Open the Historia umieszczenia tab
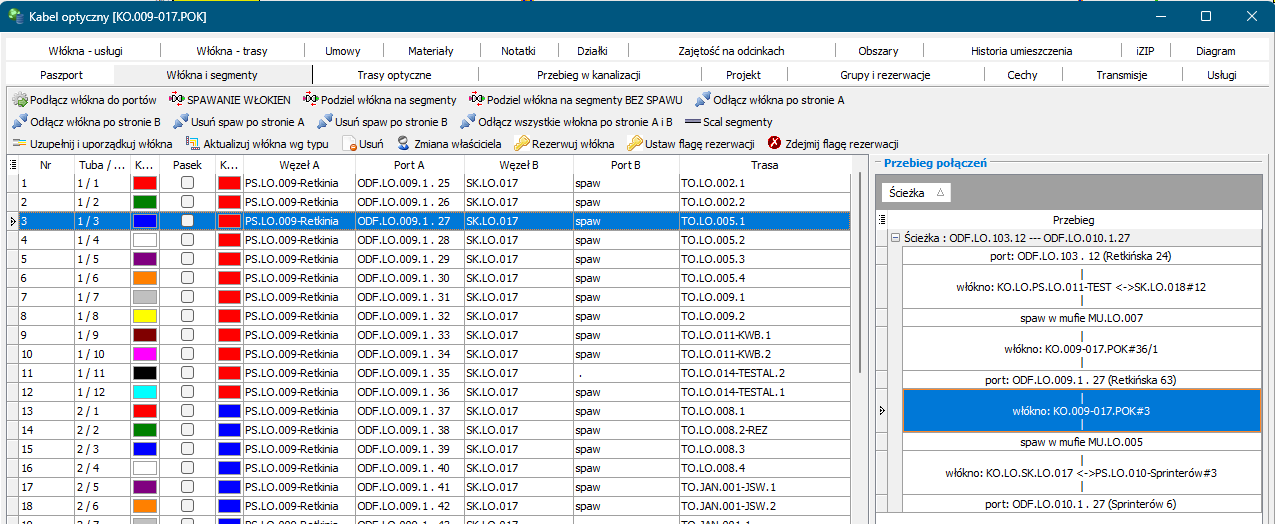 coord(1021,51)
